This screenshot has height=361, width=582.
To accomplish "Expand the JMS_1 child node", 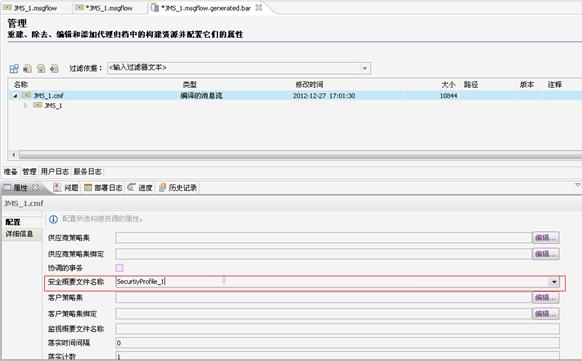I will click(26, 105).
